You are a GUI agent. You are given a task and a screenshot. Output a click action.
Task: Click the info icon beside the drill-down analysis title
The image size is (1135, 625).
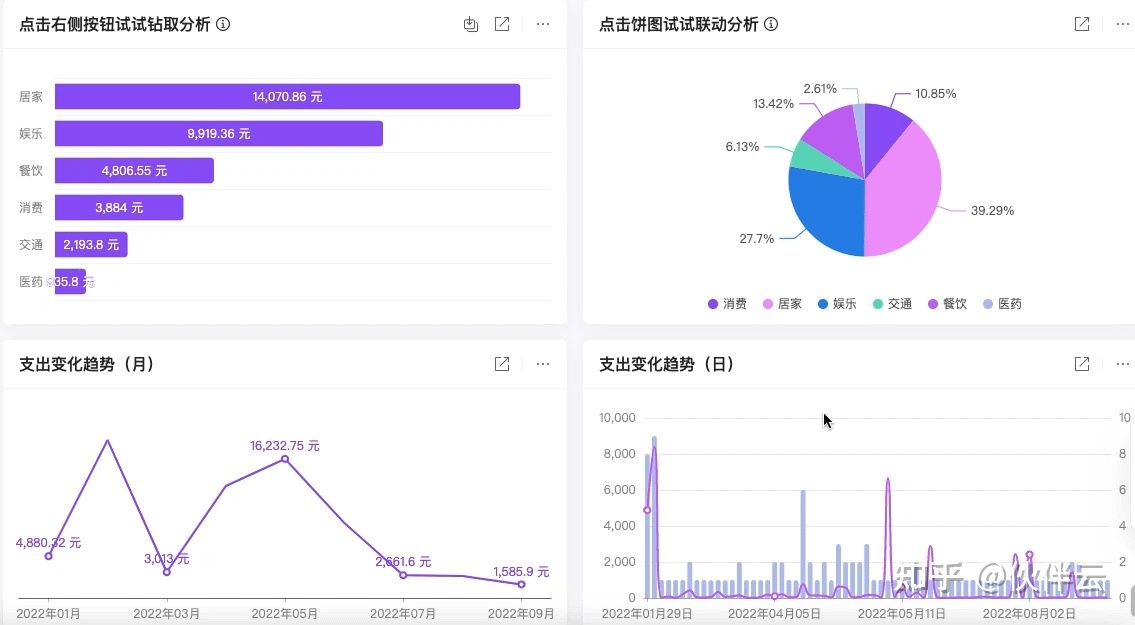point(223,24)
